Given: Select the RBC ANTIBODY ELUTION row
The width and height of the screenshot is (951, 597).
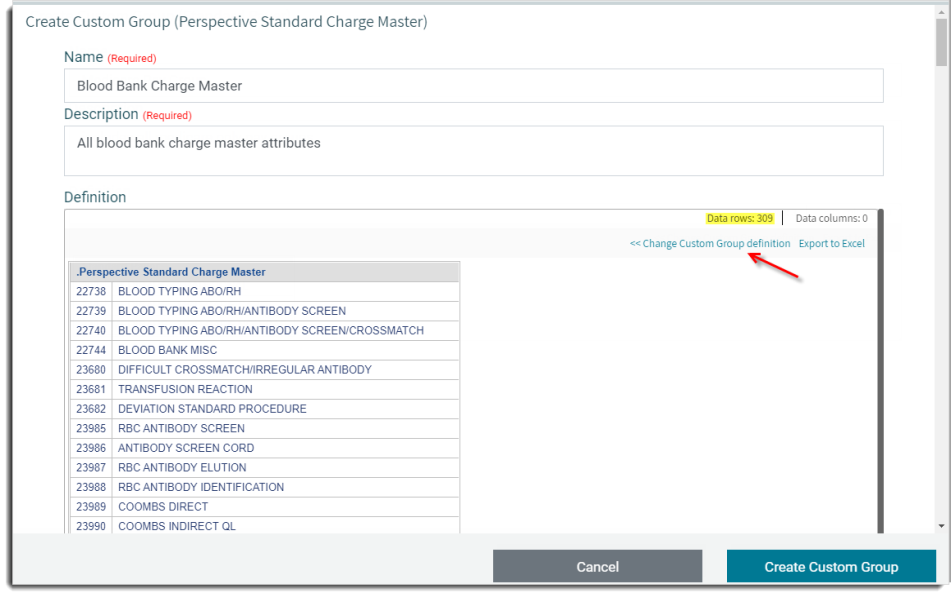Looking at the screenshot, I should (x=182, y=467).
